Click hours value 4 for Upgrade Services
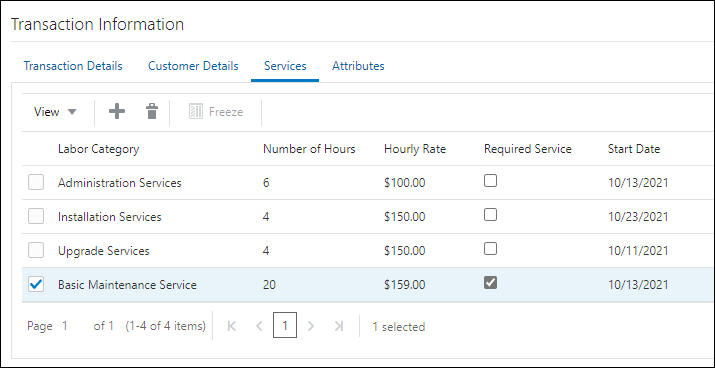The image size is (715, 368). click(x=266, y=251)
